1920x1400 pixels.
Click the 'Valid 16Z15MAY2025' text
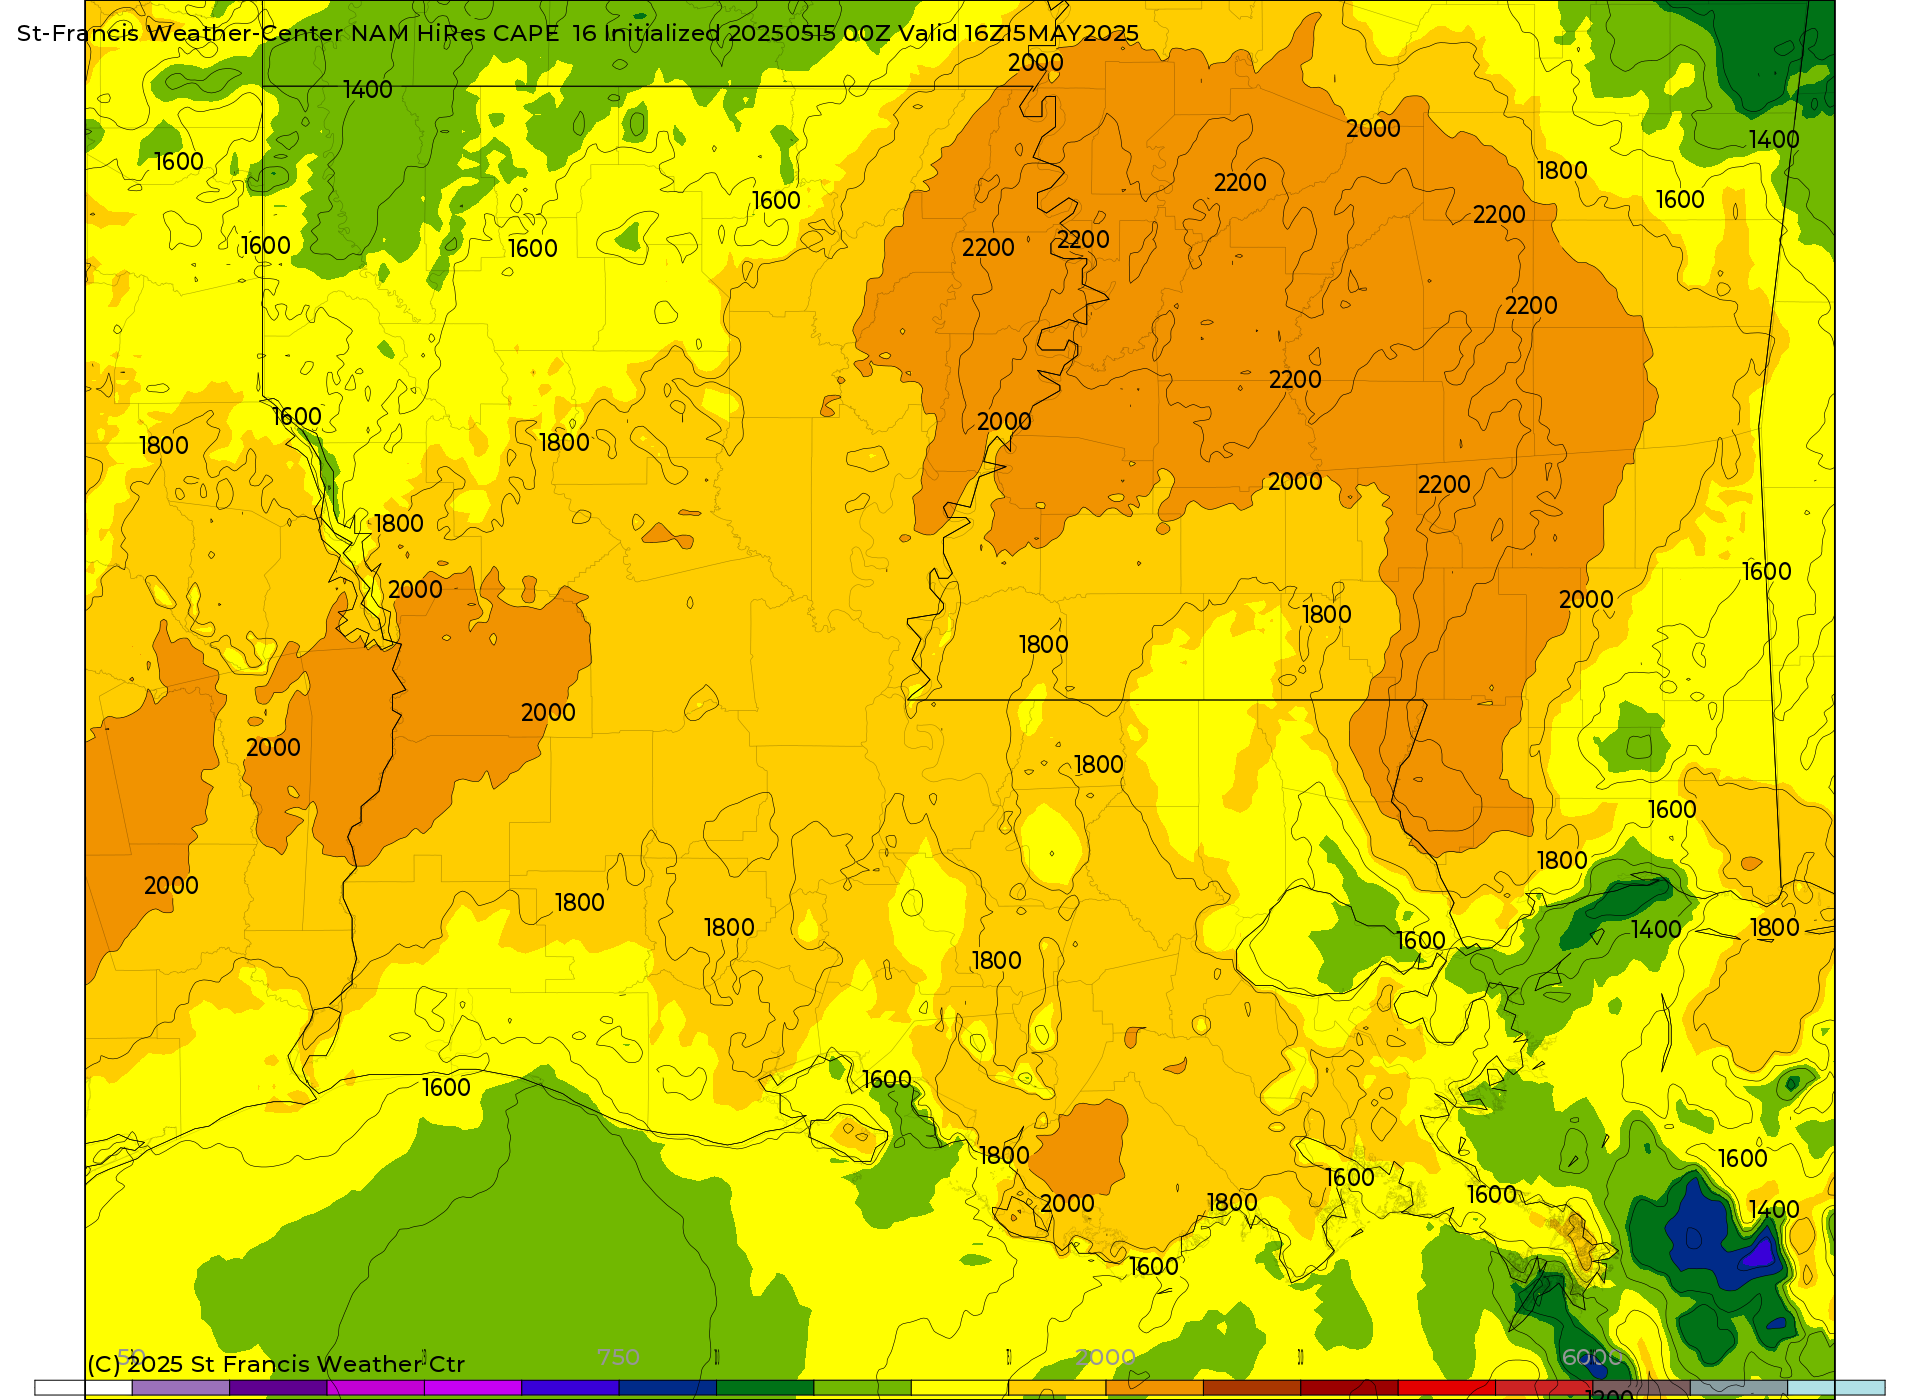click(x=1018, y=33)
